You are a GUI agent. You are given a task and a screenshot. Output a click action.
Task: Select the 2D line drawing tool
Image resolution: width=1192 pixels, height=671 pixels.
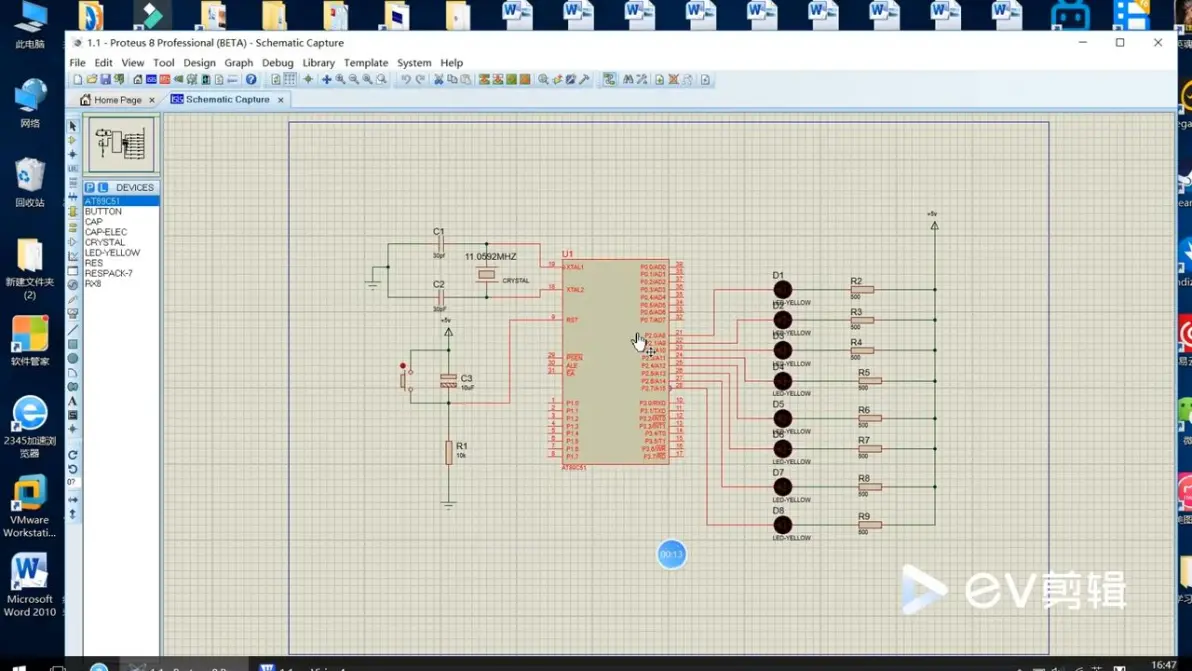[73, 329]
